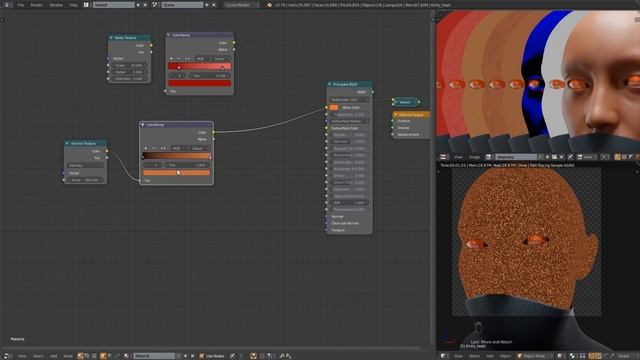
Task: Open the image editor type selector
Action: (444, 157)
